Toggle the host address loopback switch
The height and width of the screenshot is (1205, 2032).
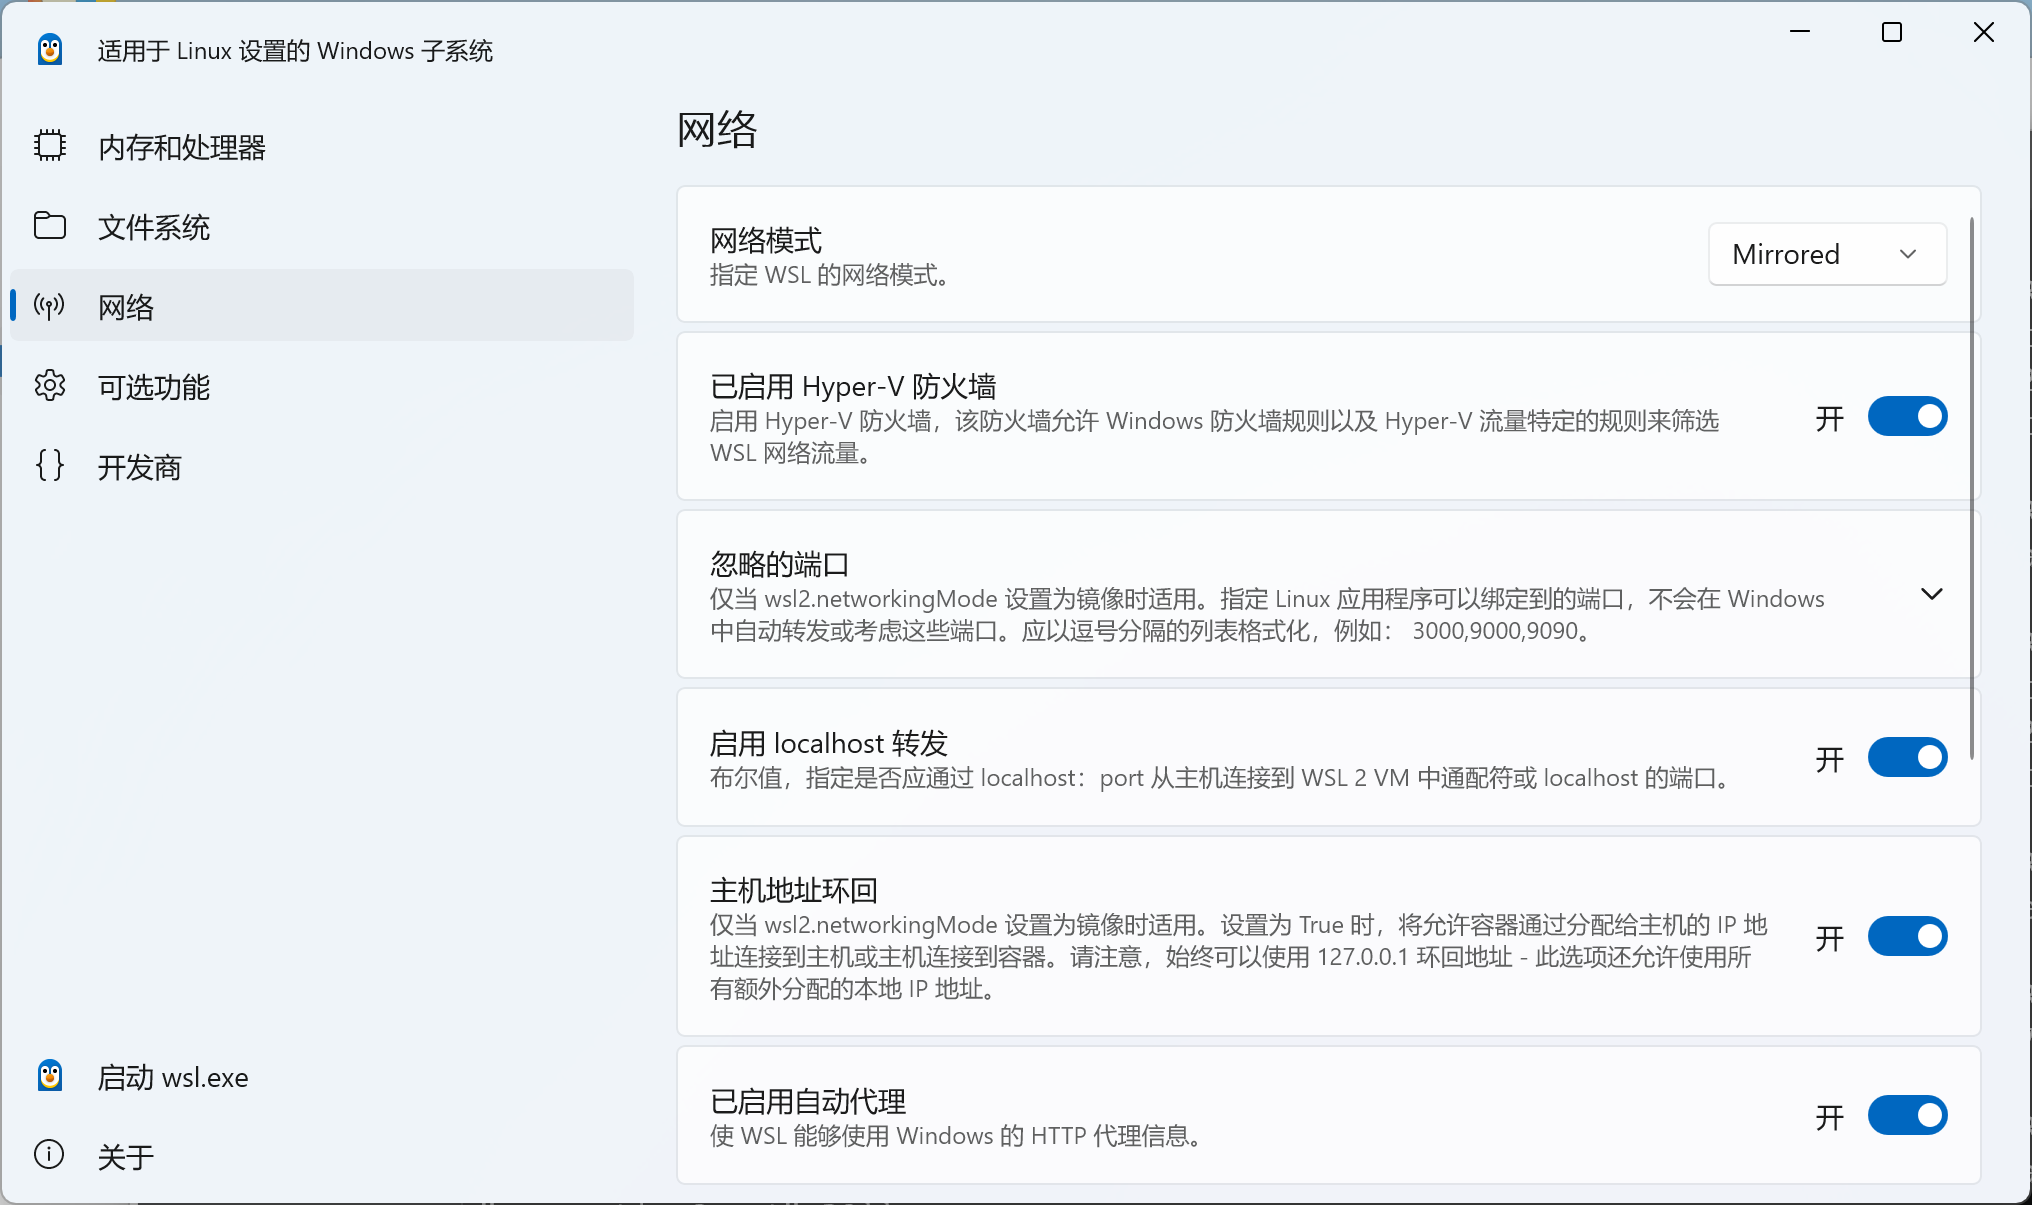tap(1906, 937)
